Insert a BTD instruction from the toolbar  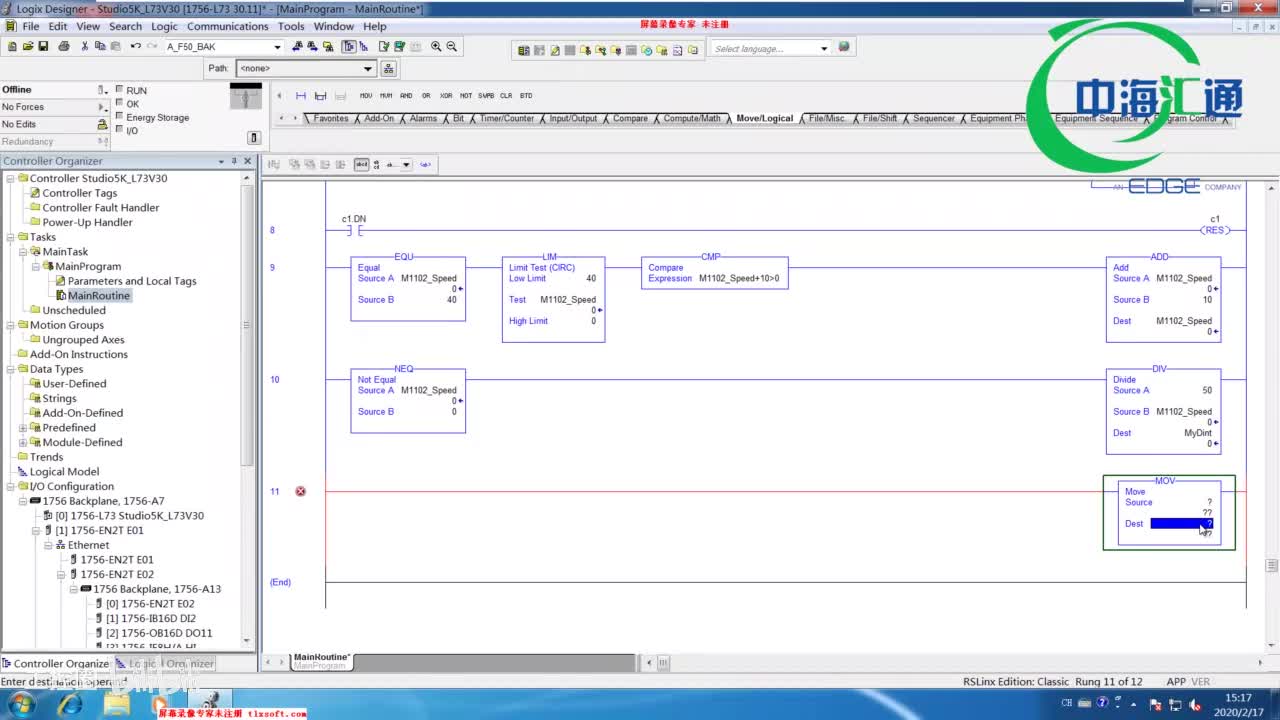point(526,96)
